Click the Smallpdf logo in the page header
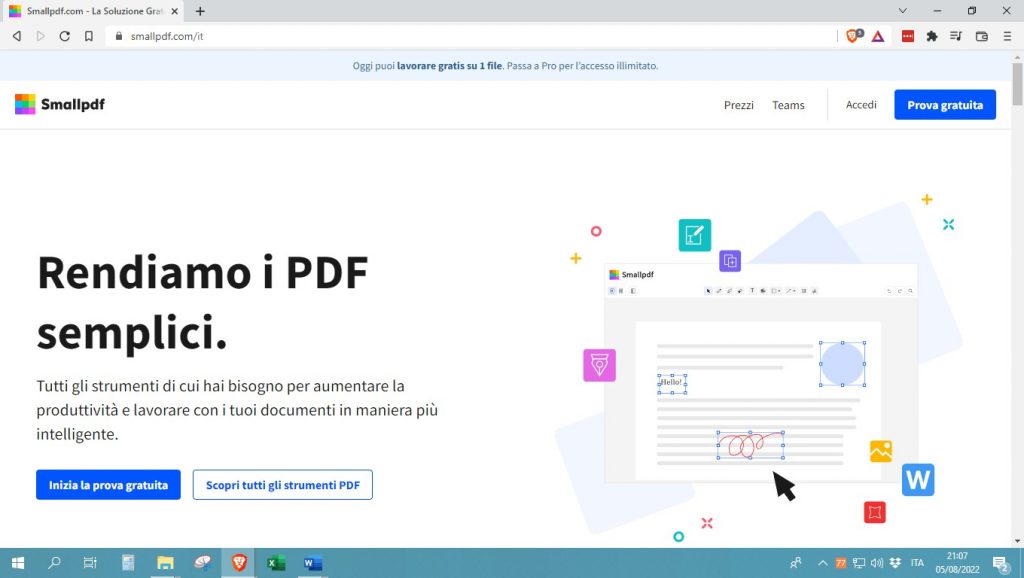Screen dimensions: 1024x578 pyautogui.click(x=59, y=104)
